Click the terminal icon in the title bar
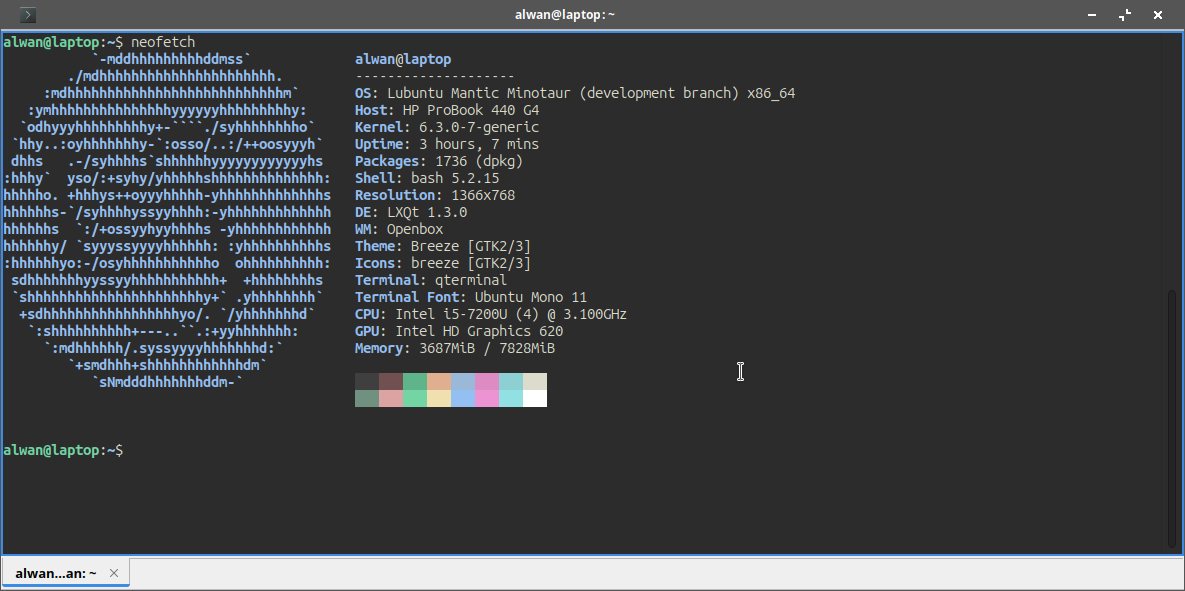Image resolution: width=1185 pixels, height=591 pixels. pos(27,14)
